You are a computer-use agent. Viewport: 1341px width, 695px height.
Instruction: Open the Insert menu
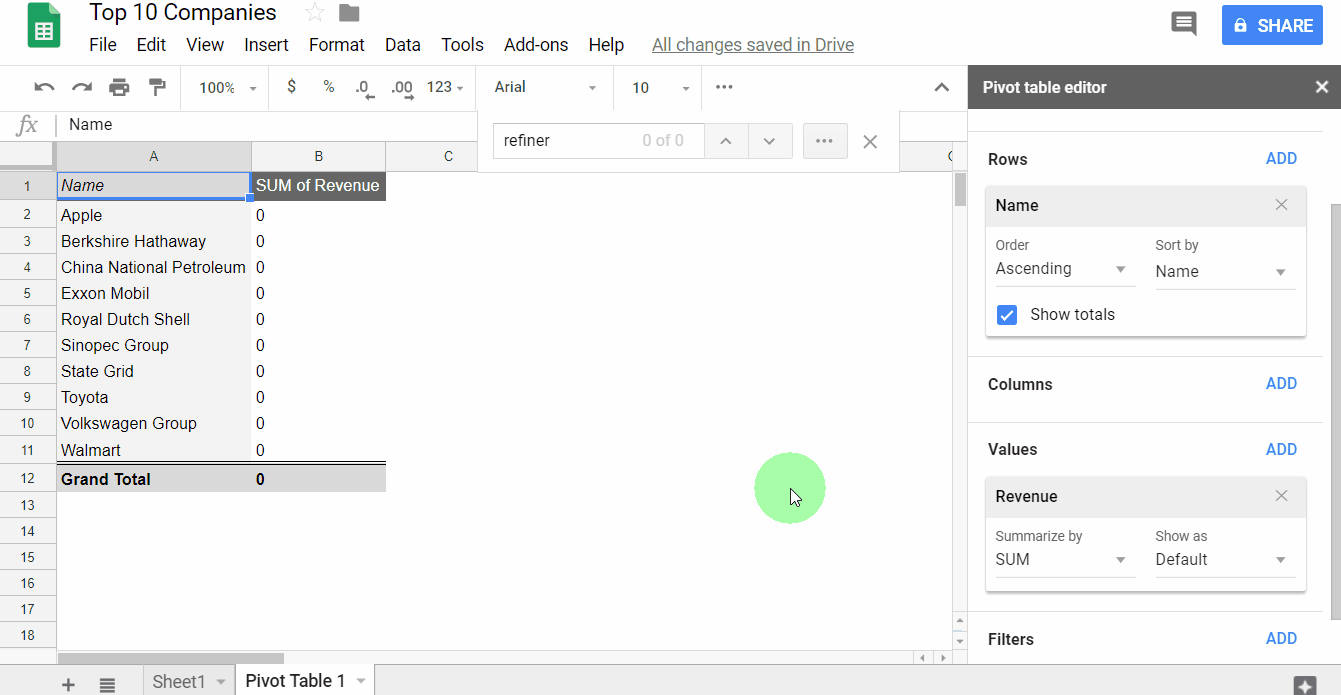pyautogui.click(x=266, y=45)
